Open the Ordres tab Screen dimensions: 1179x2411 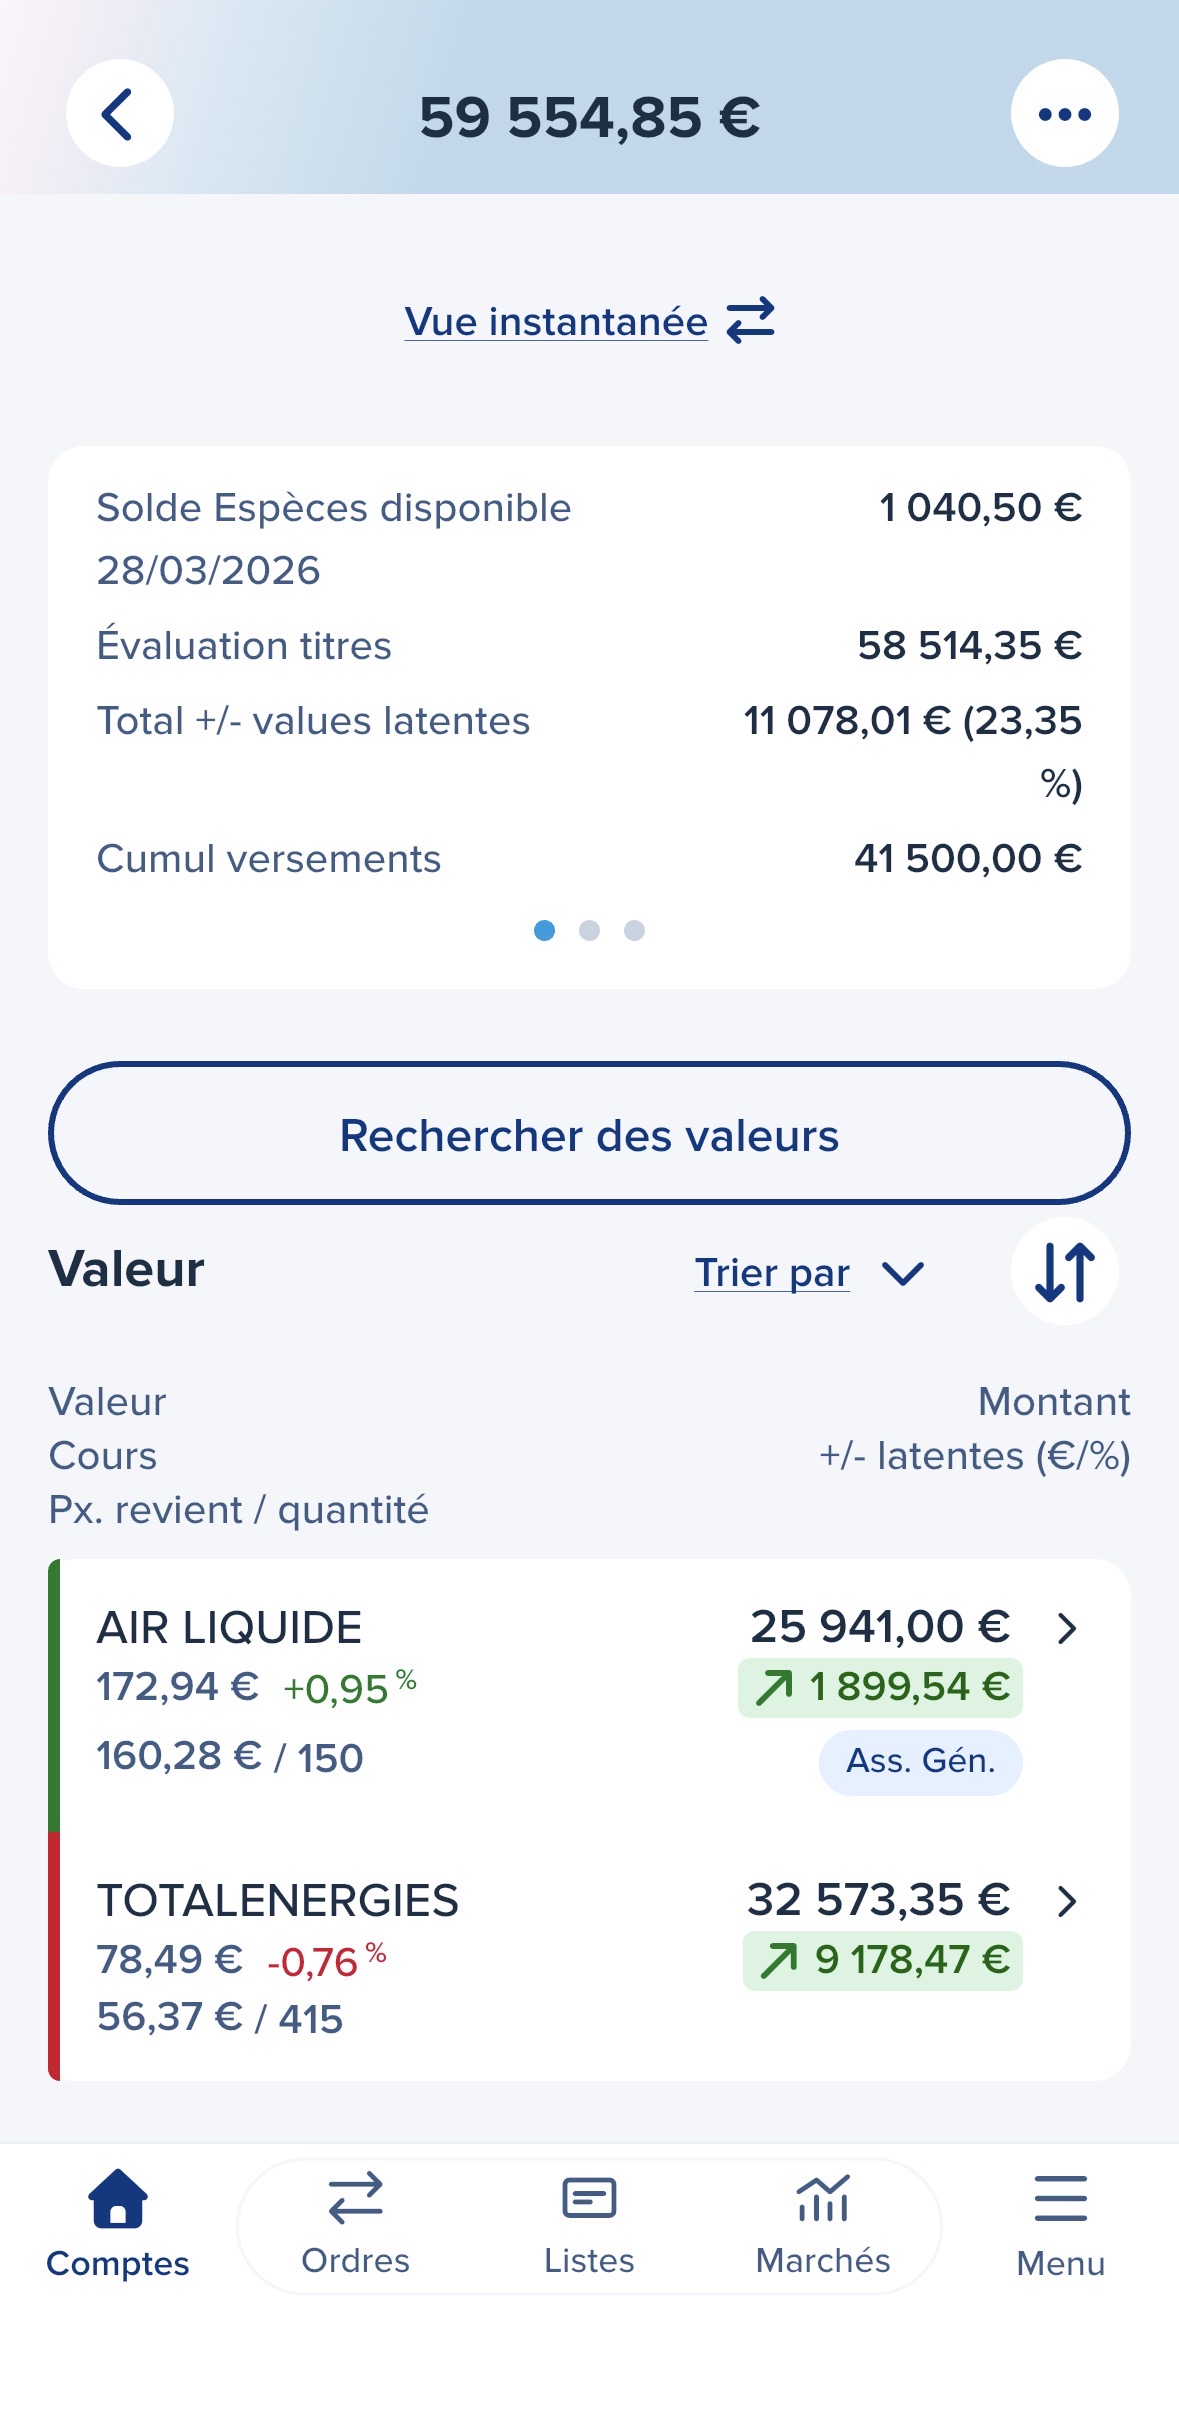[355, 2224]
